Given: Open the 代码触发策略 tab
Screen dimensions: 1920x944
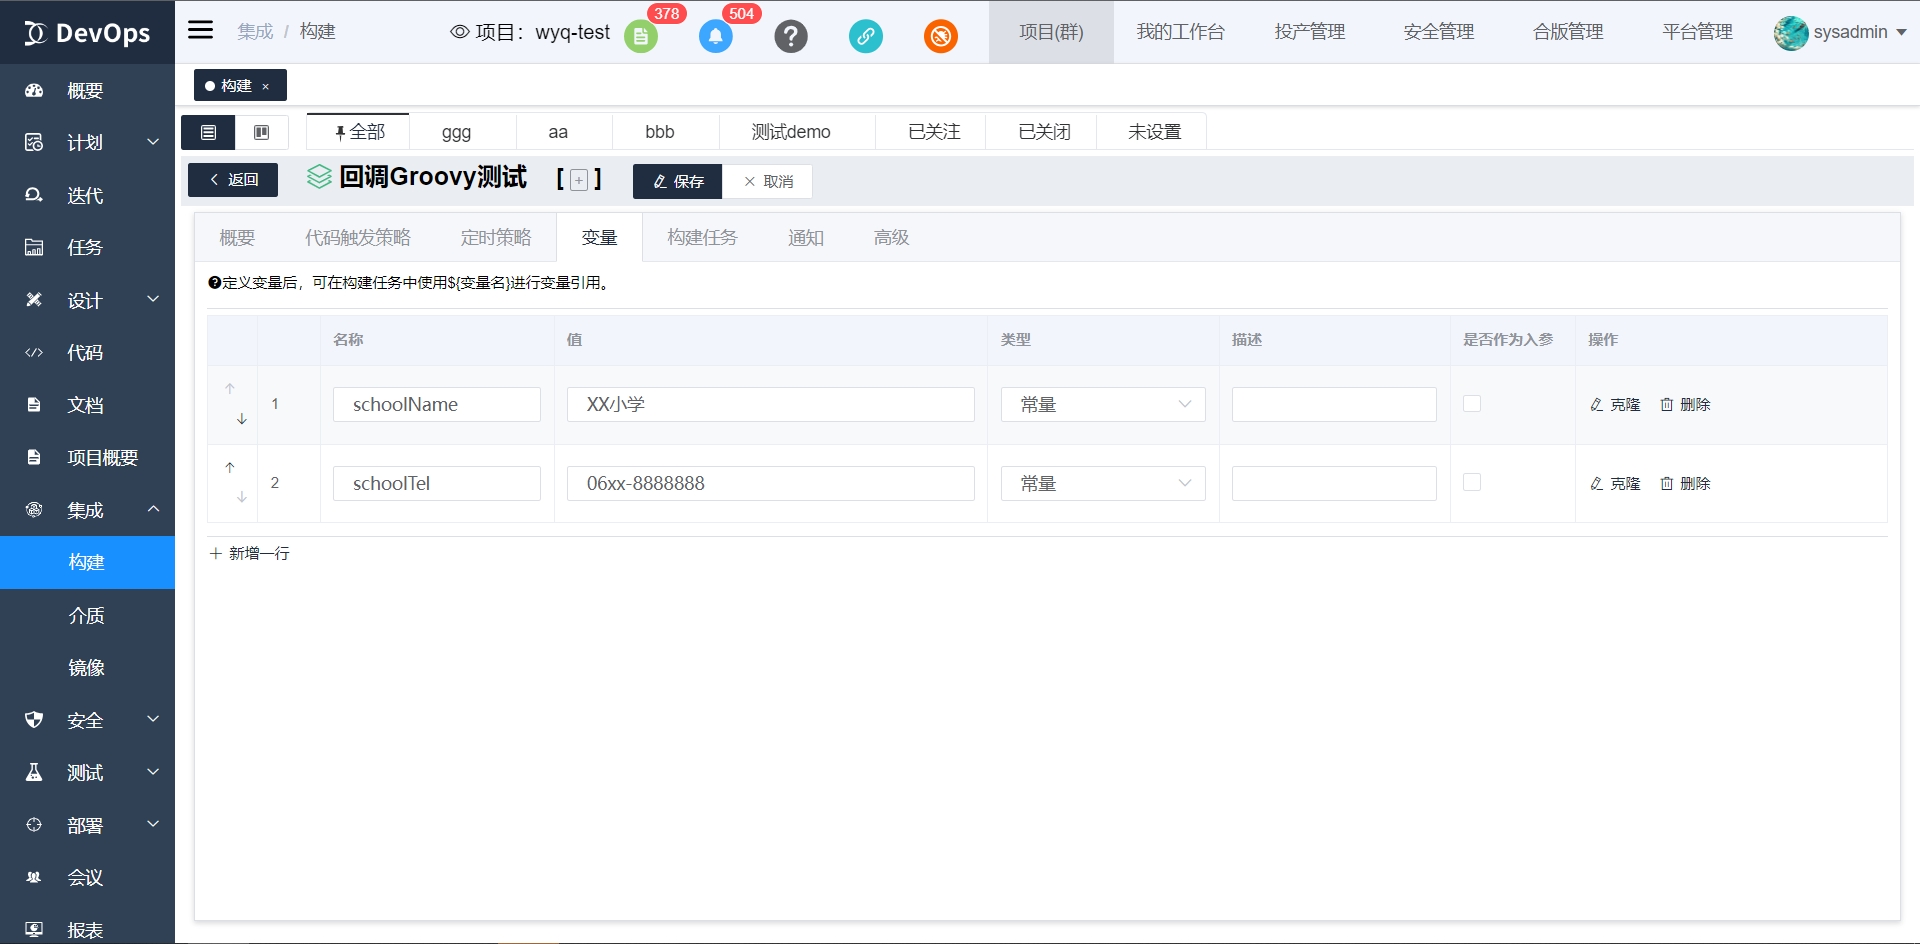Looking at the screenshot, I should (358, 238).
